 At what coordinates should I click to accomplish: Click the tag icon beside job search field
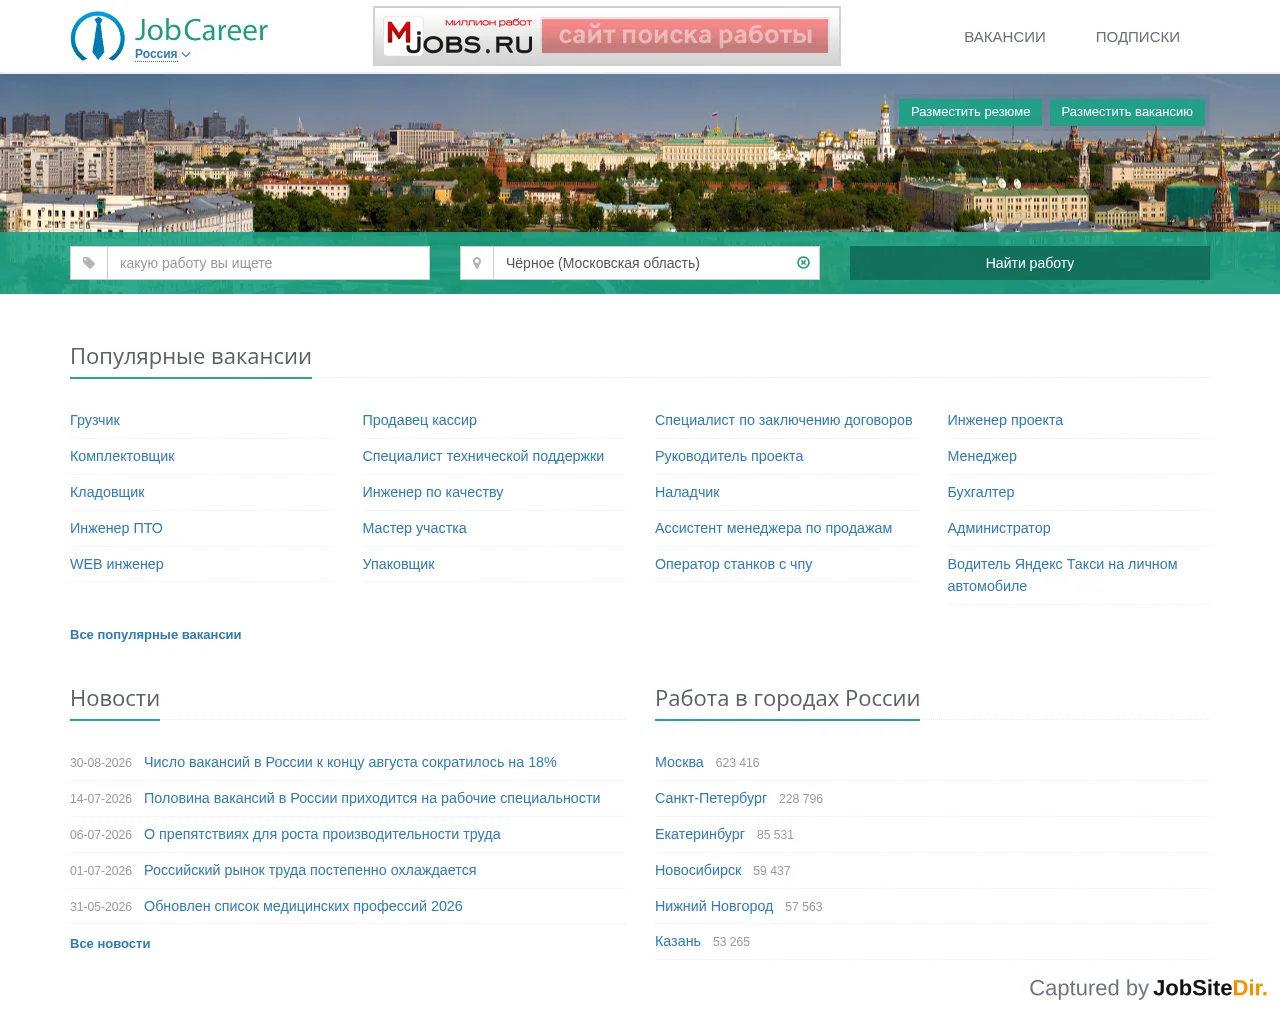click(89, 263)
